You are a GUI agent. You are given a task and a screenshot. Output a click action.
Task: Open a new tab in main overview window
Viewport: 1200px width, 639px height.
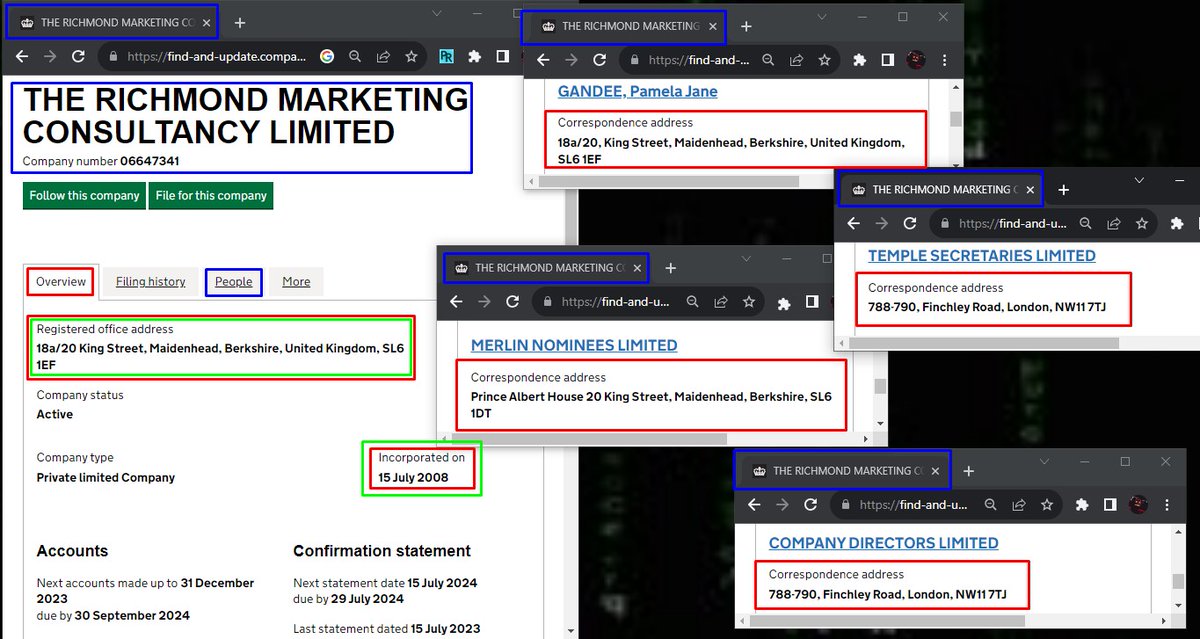point(240,22)
